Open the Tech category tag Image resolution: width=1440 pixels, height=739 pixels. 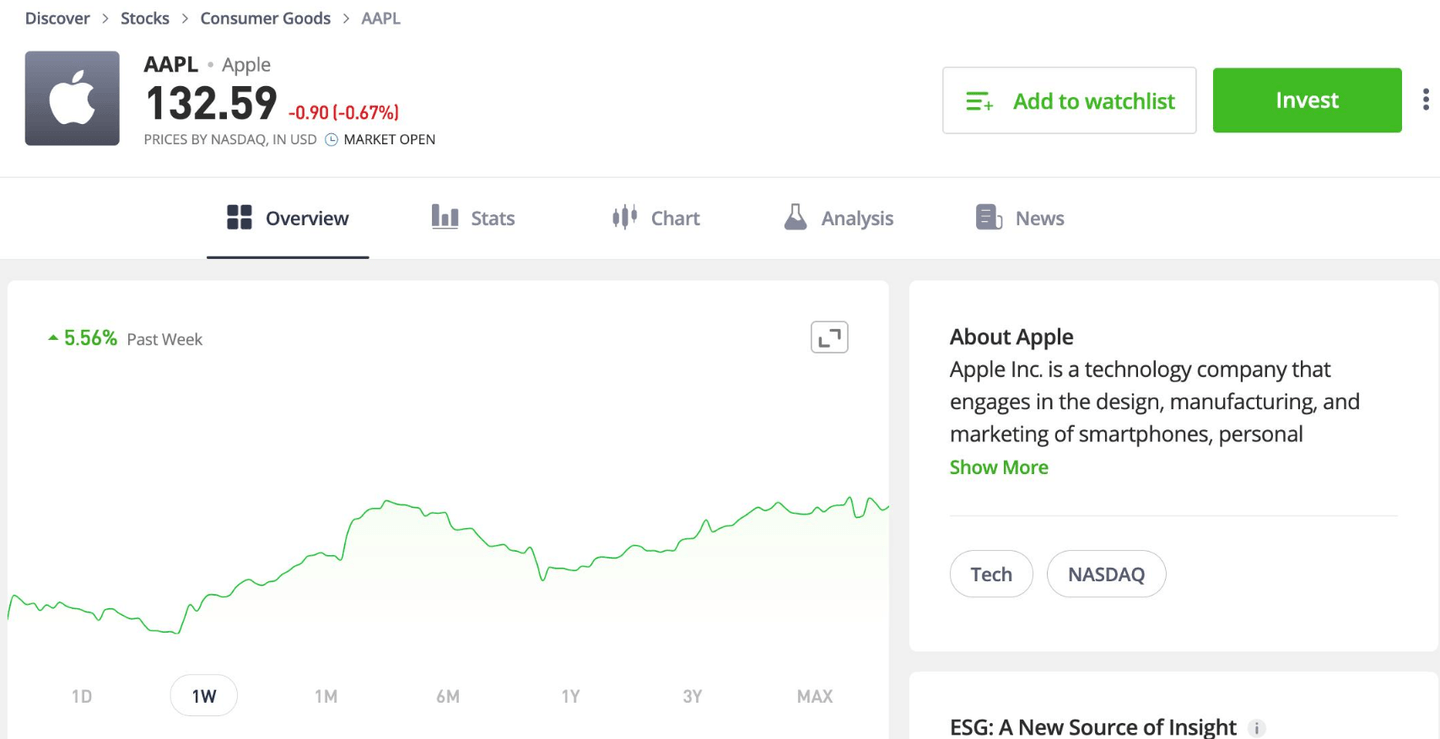coord(991,573)
